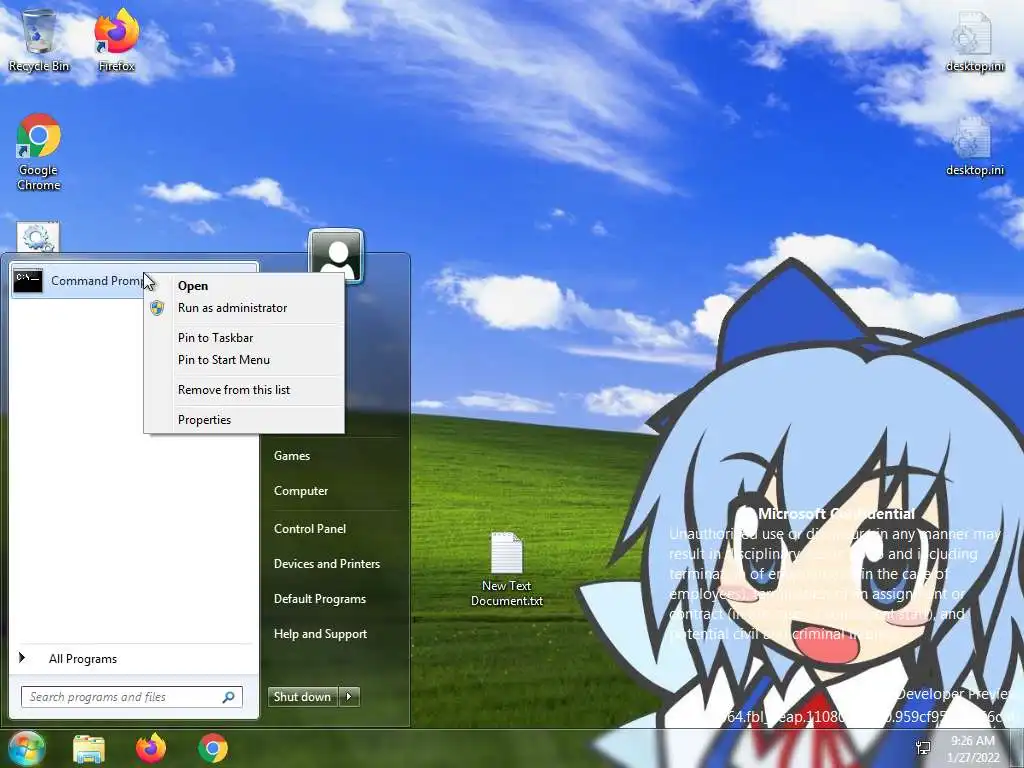Screen dimensions: 1024x768
Task: Open File Explorer from the taskbar
Action: (89, 748)
